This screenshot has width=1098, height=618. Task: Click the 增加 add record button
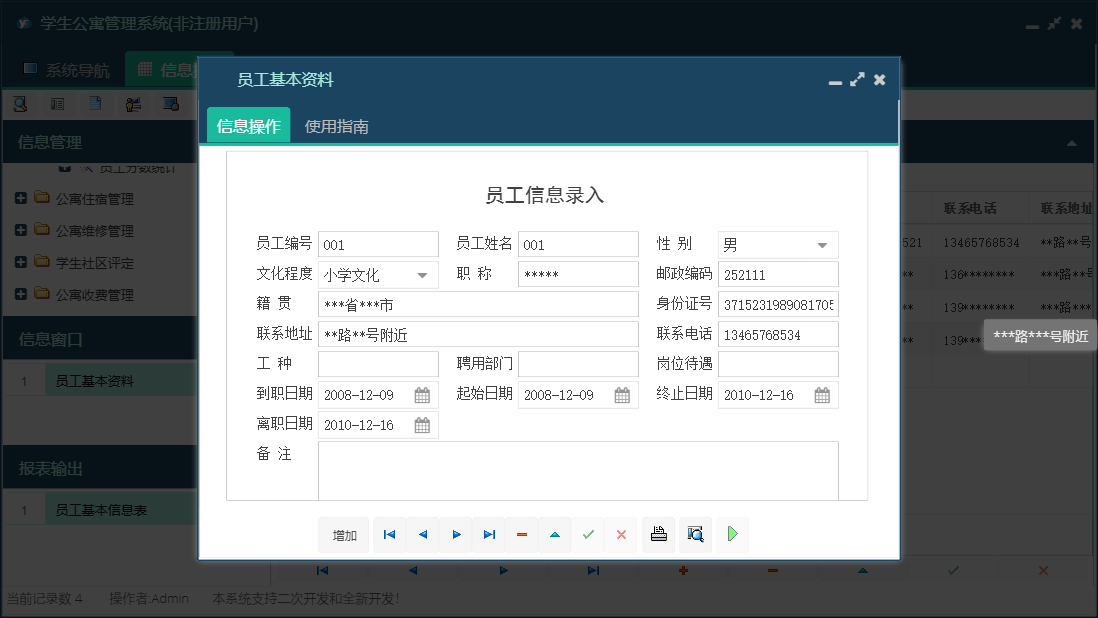click(343, 535)
